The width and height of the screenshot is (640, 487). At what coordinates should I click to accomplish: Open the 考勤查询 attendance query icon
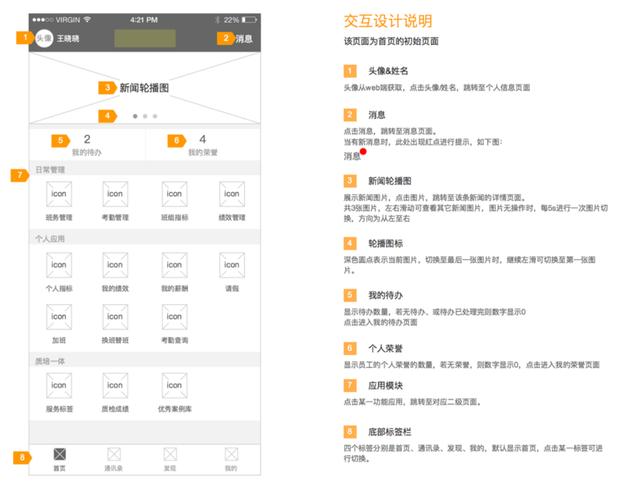[174, 317]
